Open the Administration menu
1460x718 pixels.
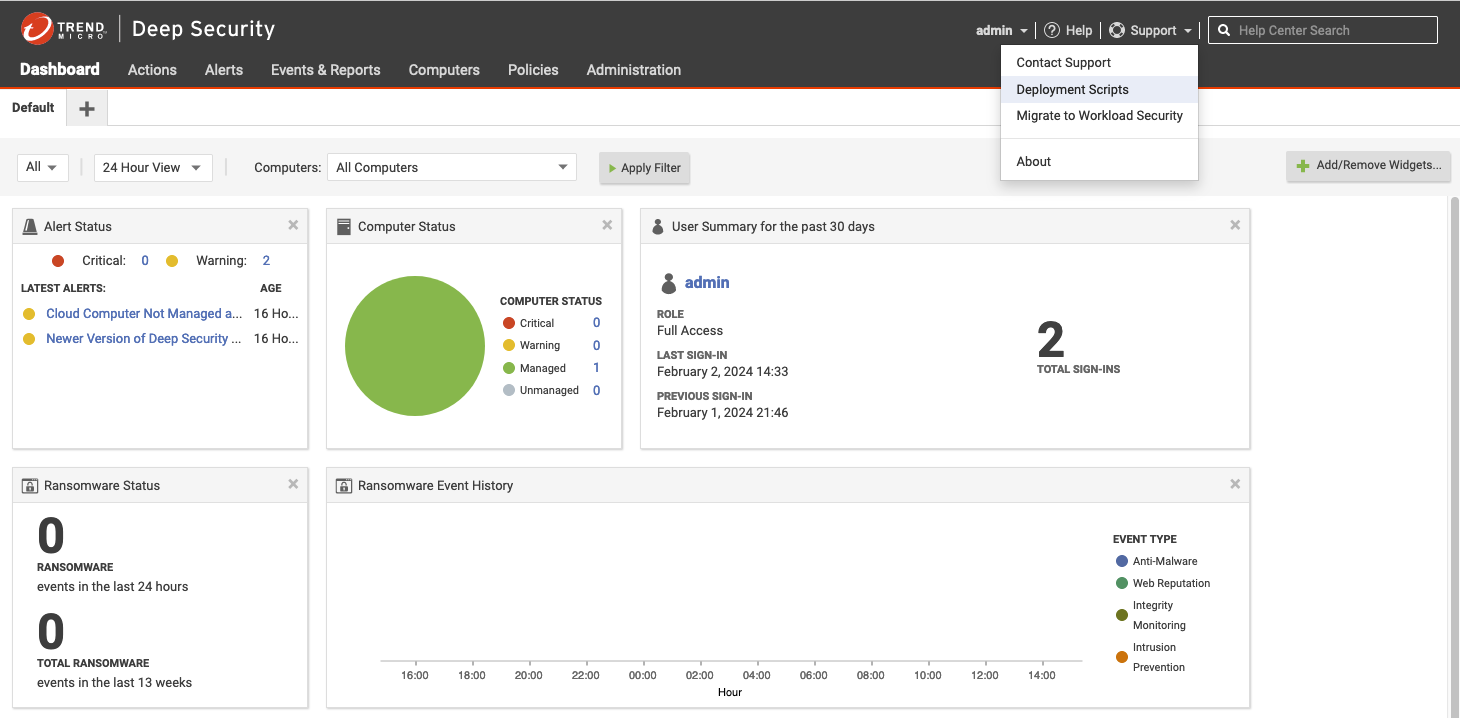click(633, 70)
